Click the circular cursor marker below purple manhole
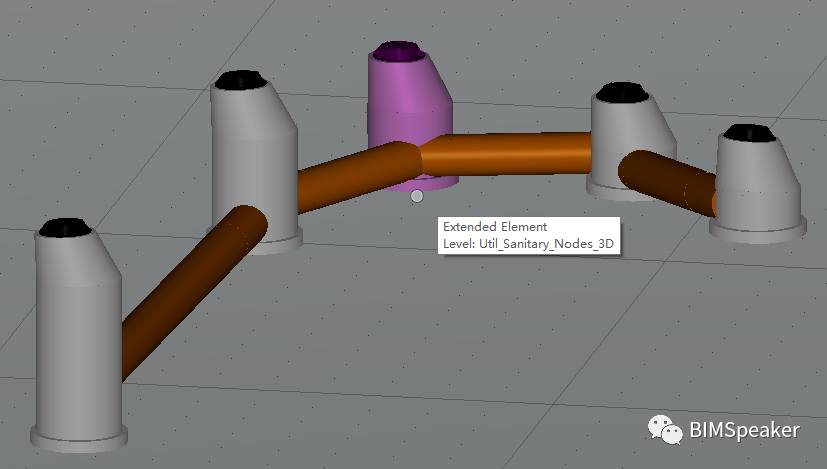This screenshot has width=827, height=469. 417,196
